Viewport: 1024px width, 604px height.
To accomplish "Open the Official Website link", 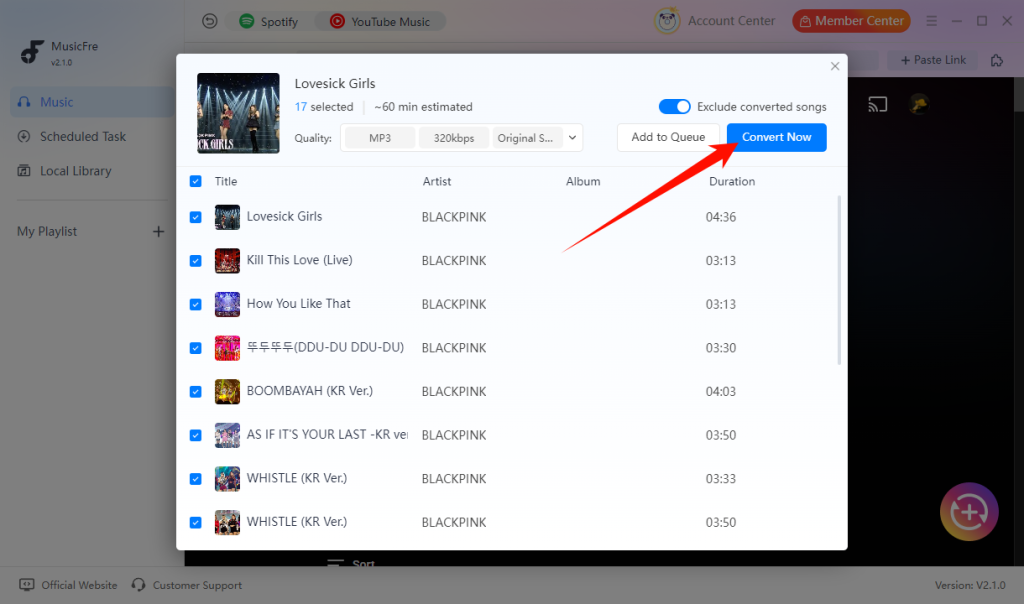I will click(69, 585).
